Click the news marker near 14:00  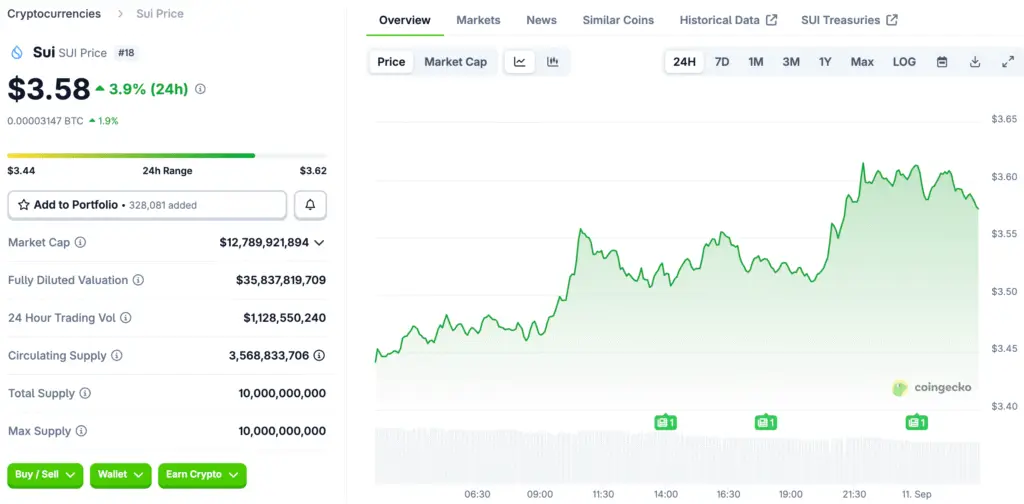point(665,422)
